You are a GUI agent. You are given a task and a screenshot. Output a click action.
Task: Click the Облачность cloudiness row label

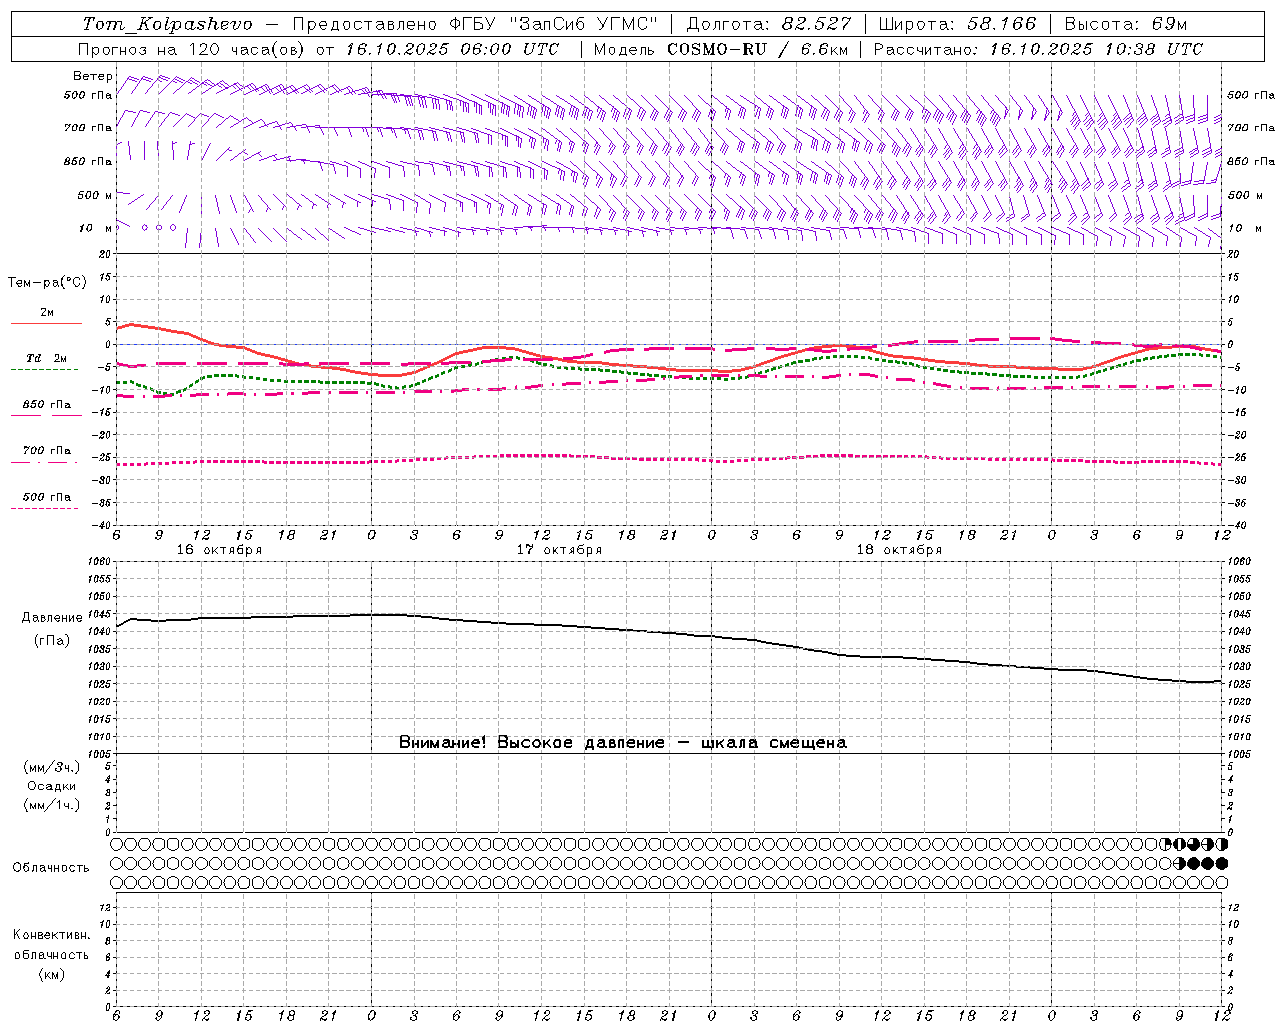[51, 867]
